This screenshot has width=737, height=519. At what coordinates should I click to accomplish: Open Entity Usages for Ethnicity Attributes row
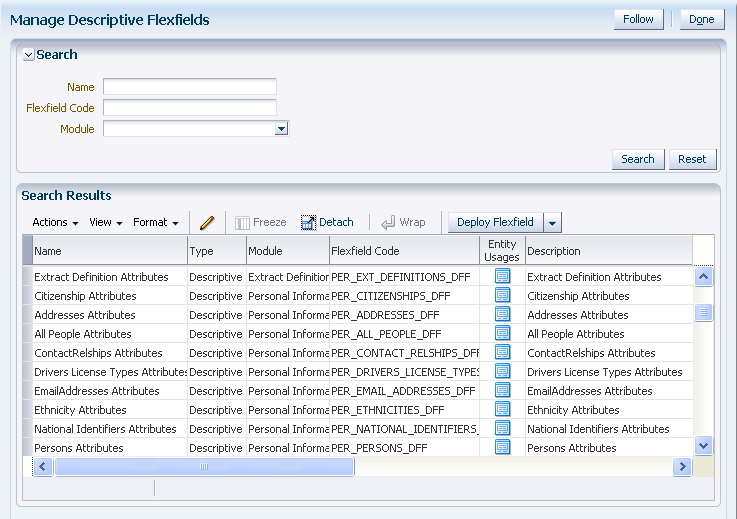502,409
